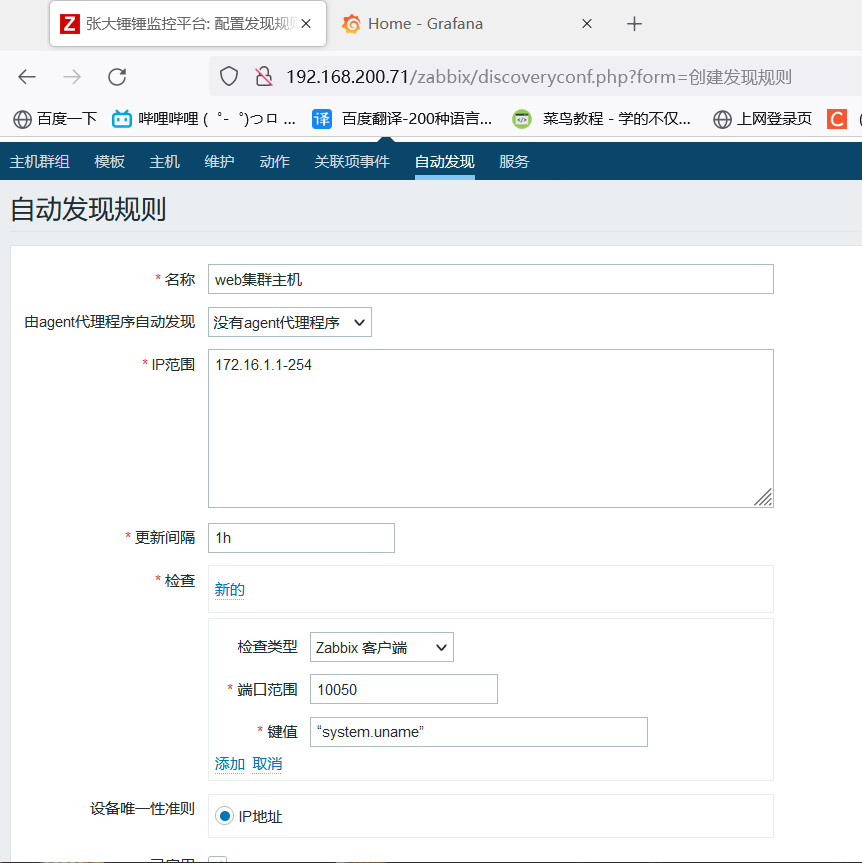Open the 关联项事件 menu item

coord(352,161)
